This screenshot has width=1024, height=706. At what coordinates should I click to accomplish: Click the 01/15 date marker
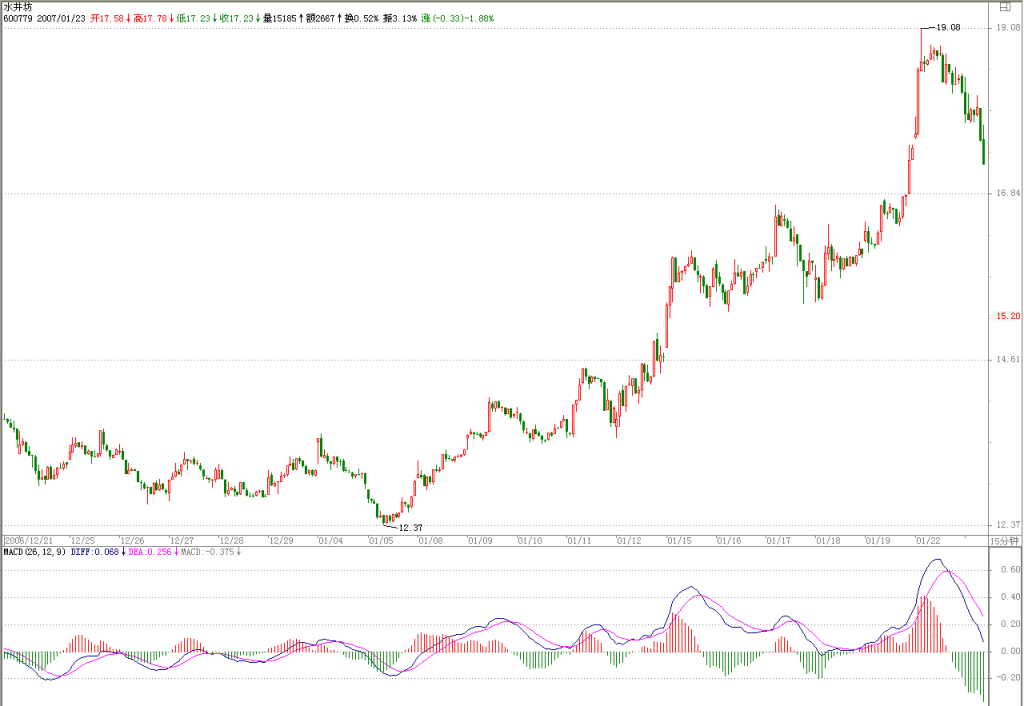[x=679, y=541]
